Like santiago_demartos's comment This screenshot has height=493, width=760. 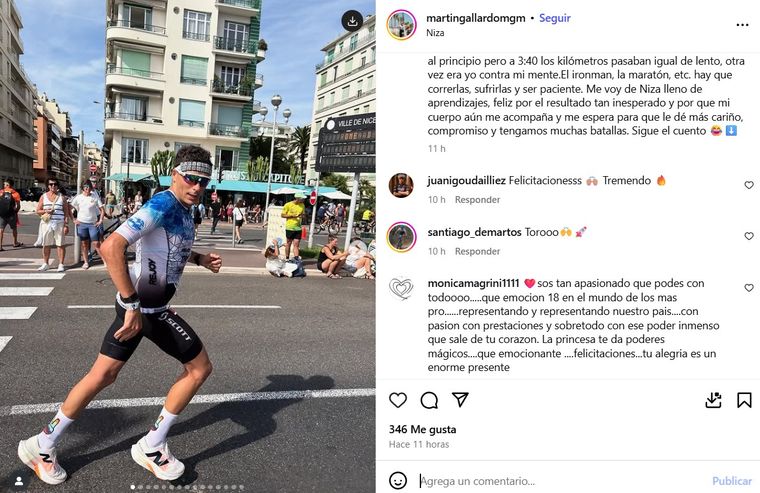click(749, 236)
